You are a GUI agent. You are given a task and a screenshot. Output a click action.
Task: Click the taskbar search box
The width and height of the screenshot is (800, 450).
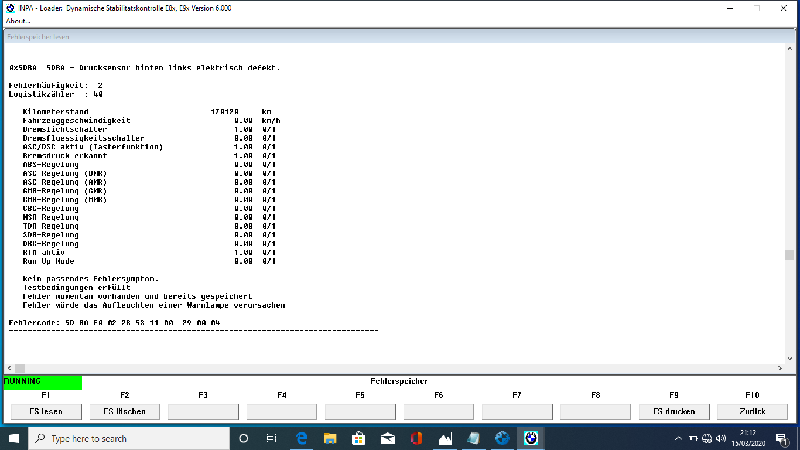coord(129,438)
